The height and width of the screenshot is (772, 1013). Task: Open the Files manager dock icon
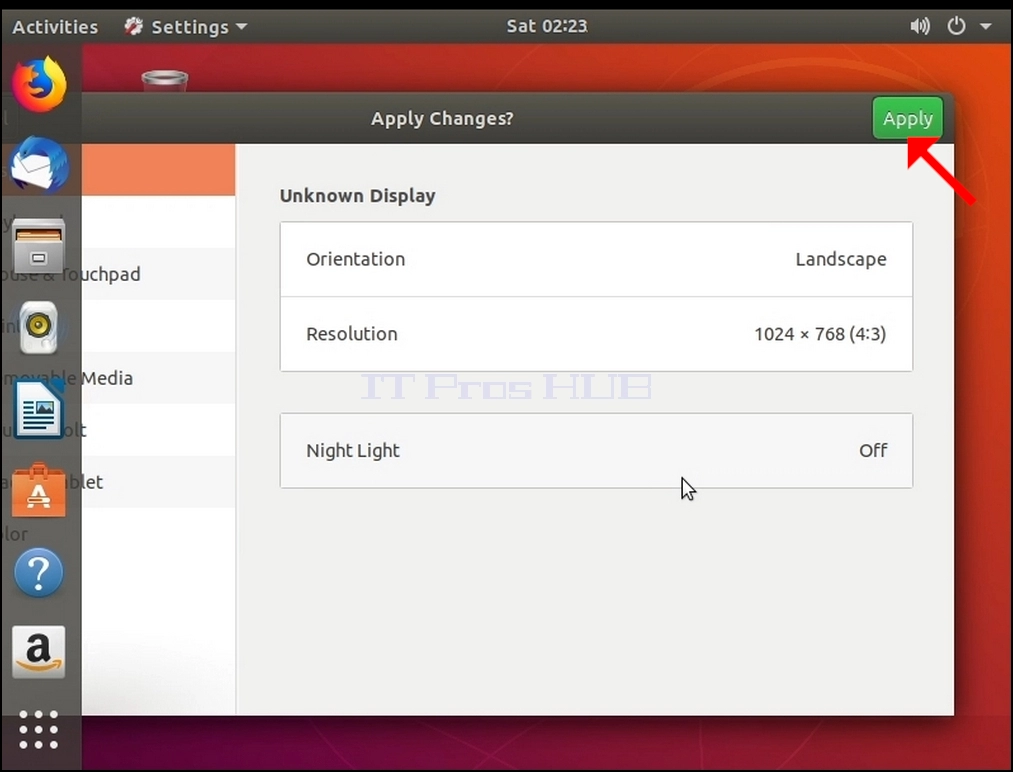pos(39,246)
